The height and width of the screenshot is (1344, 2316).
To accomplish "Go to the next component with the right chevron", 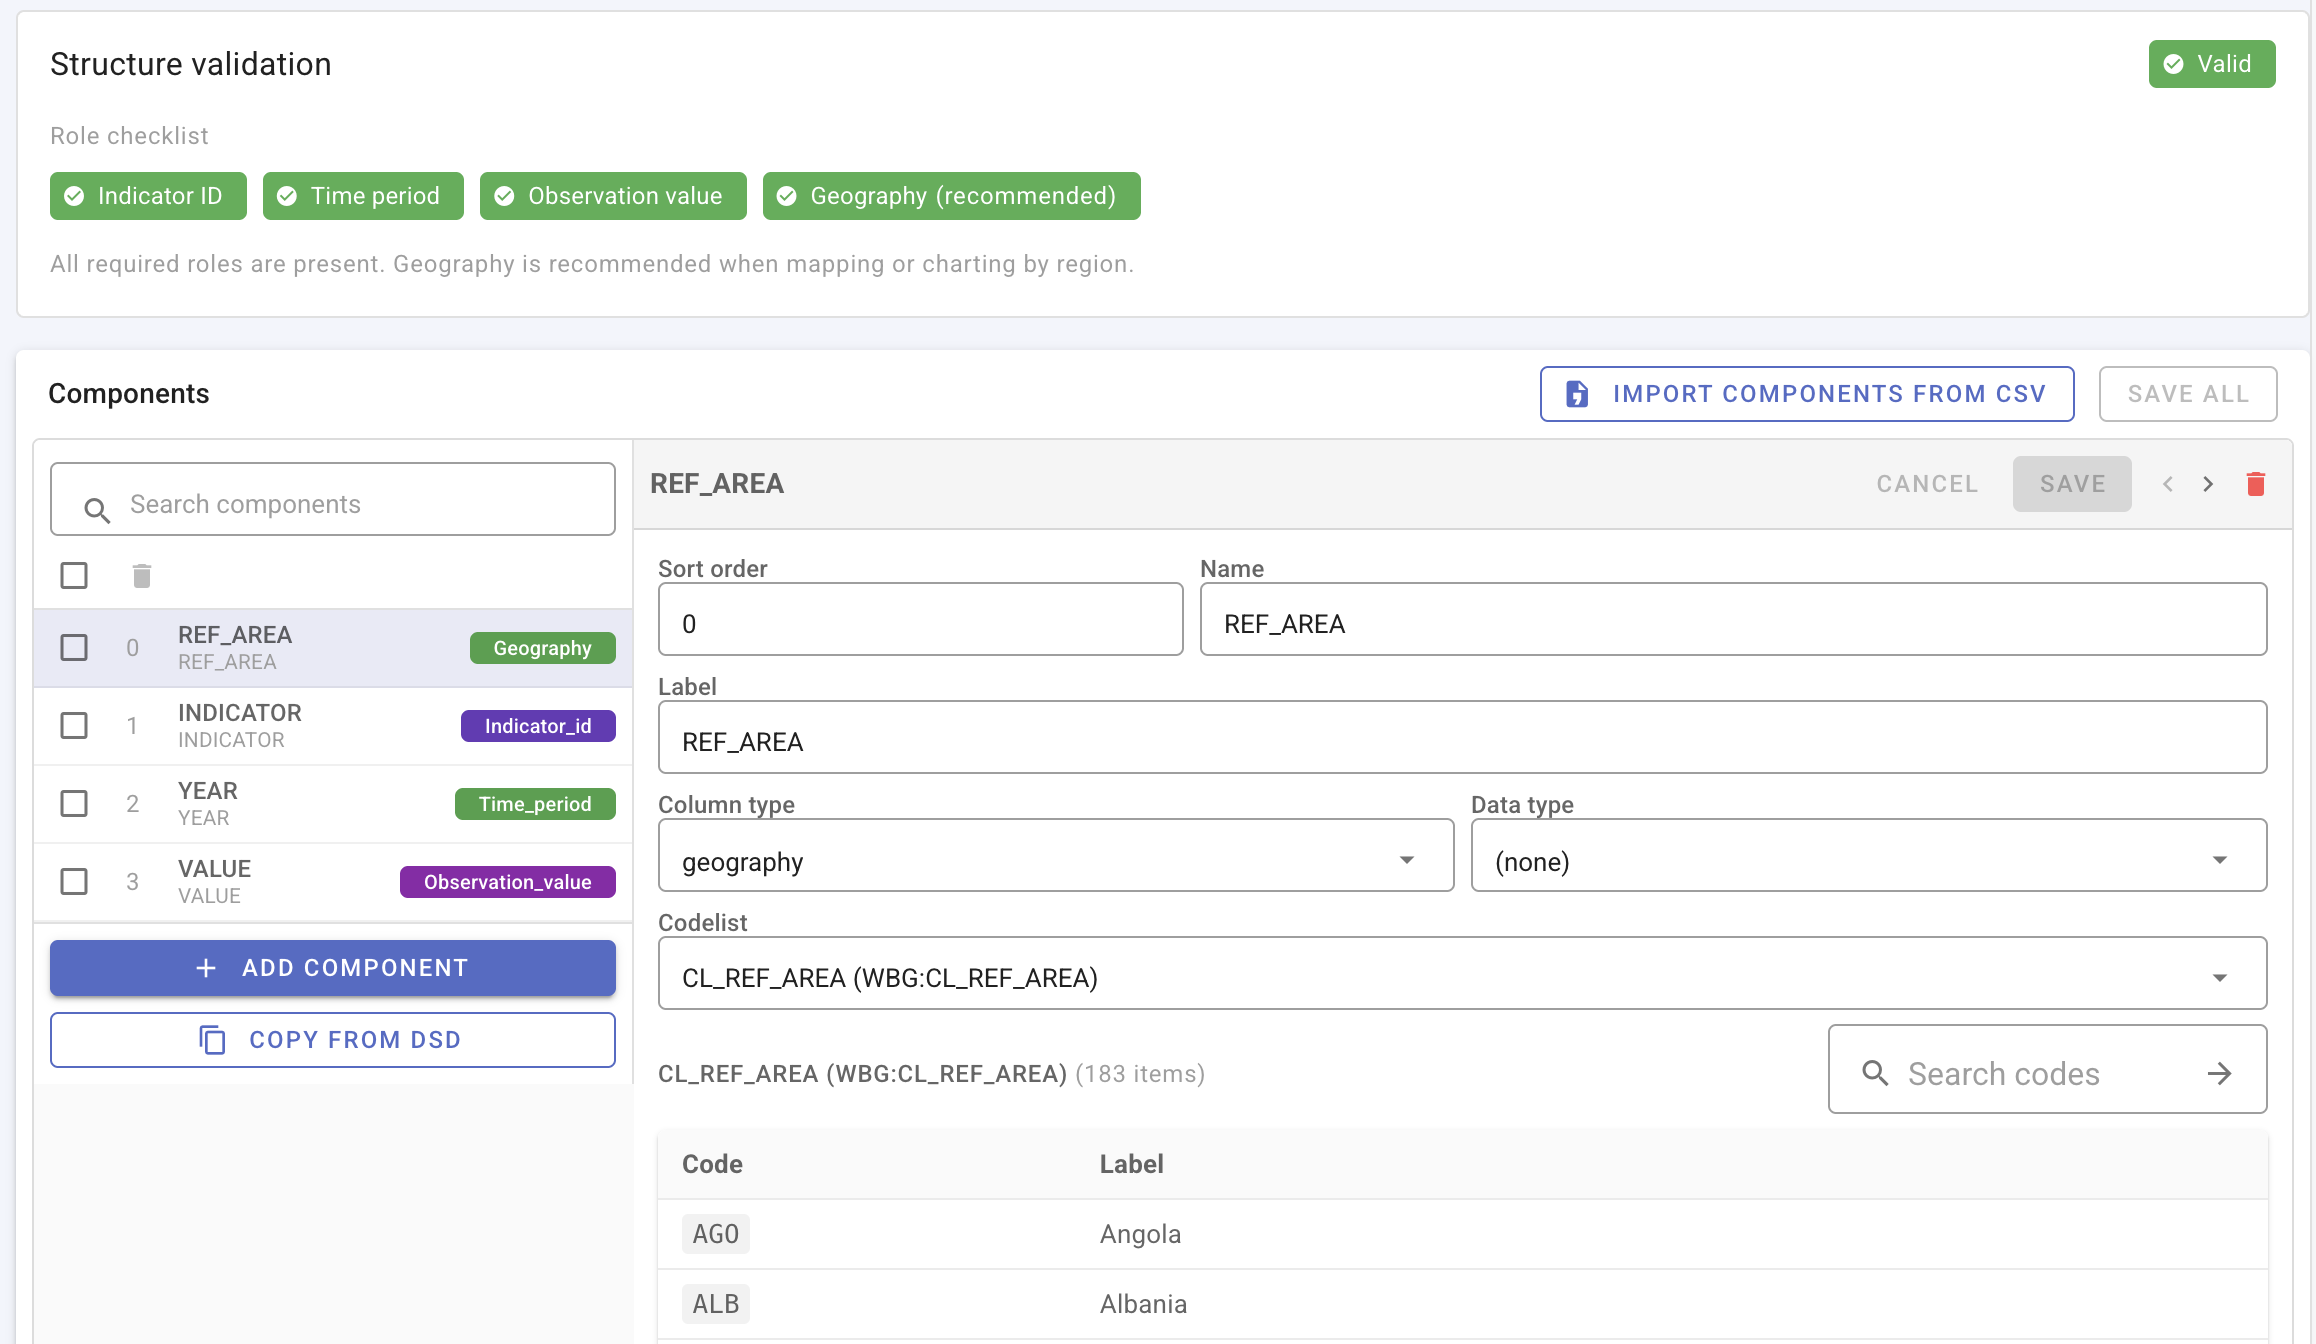I will click(2208, 484).
